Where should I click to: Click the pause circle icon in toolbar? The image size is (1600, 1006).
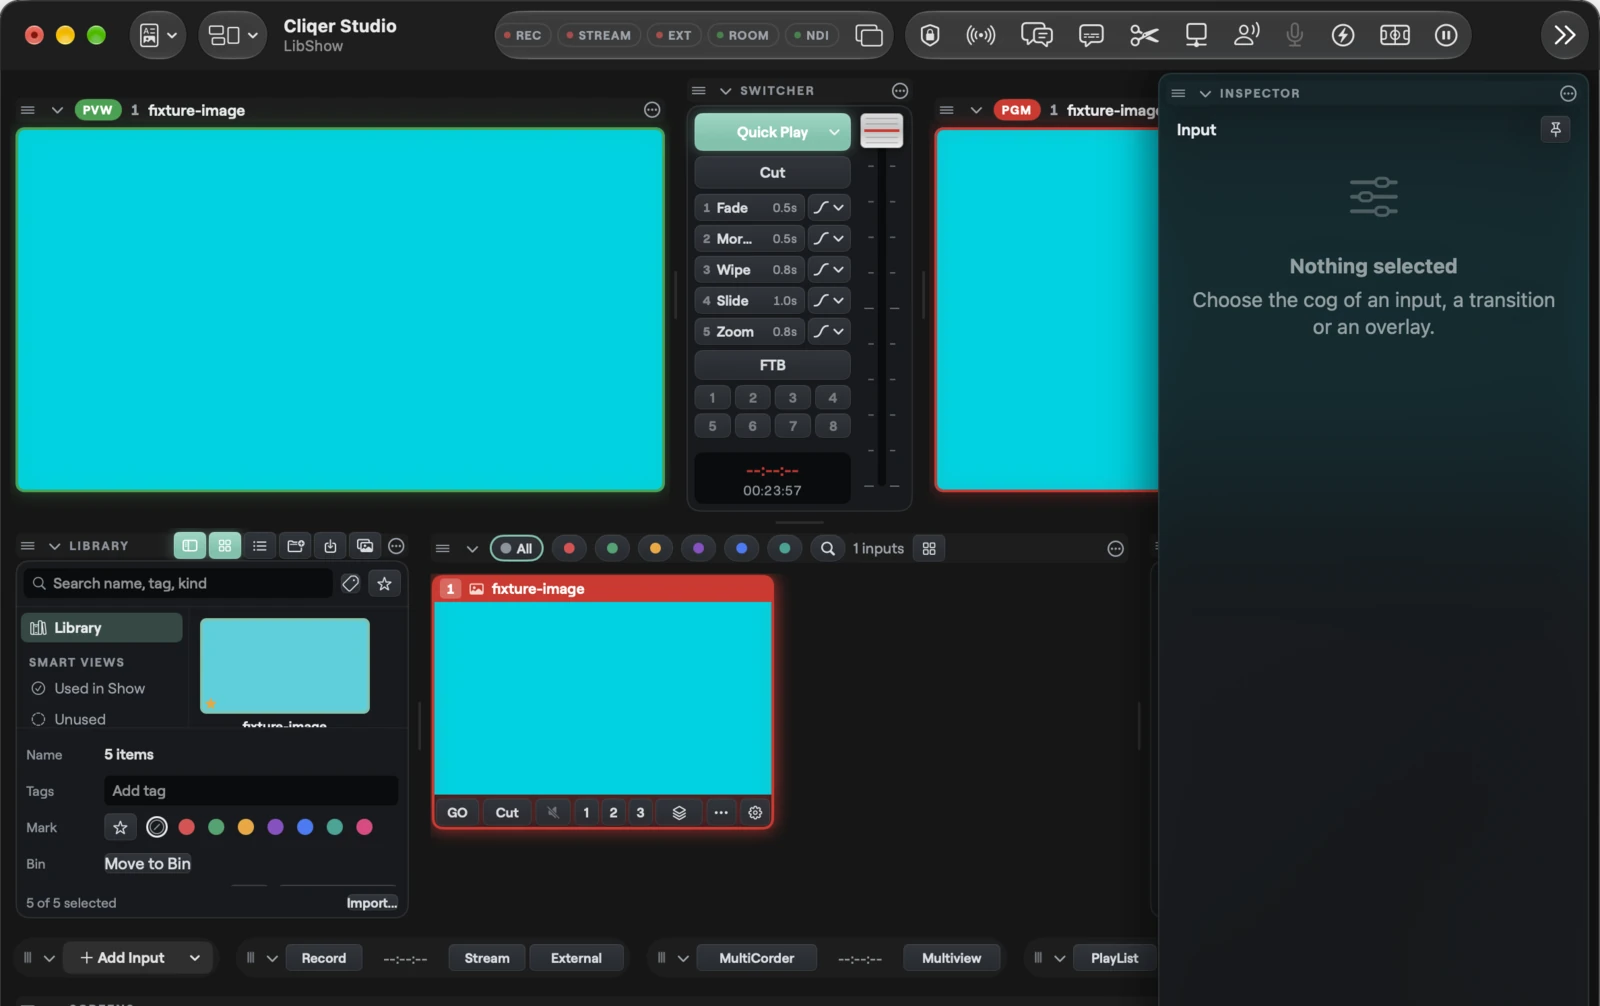1446,36
